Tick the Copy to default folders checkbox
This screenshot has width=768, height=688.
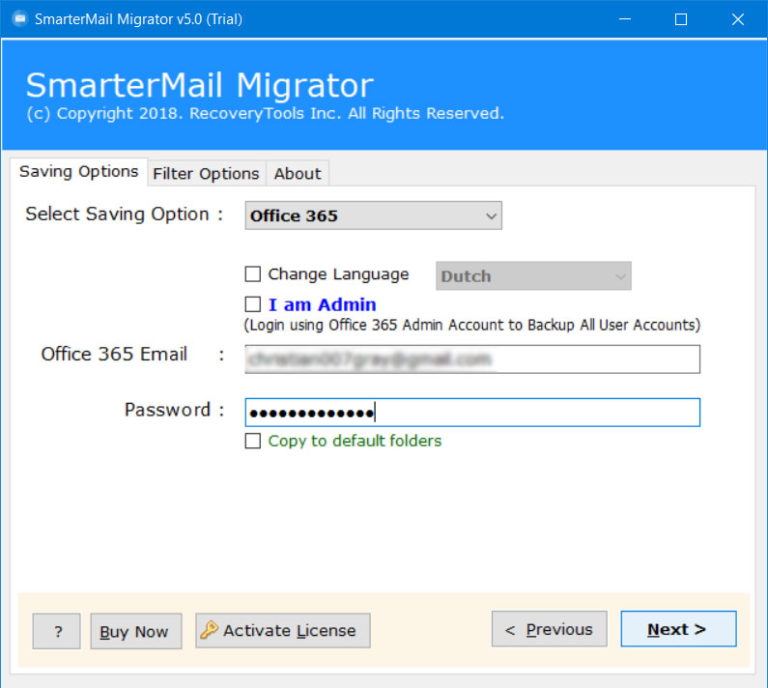[253, 441]
